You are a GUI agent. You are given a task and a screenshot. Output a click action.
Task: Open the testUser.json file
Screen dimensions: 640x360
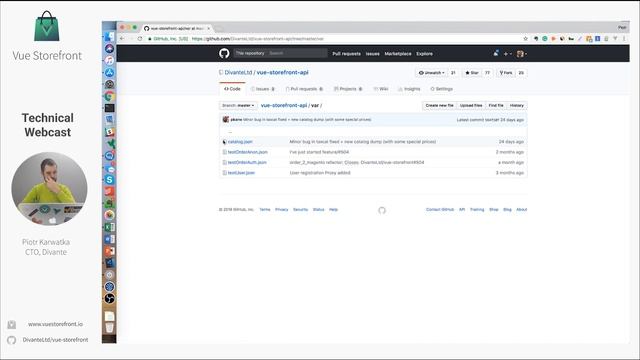[x=241, y=173]
